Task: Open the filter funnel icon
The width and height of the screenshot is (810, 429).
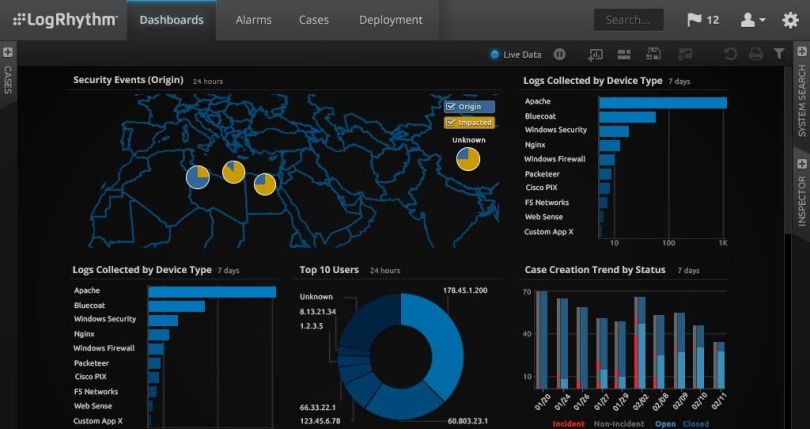Action: [x=779, y=54]
